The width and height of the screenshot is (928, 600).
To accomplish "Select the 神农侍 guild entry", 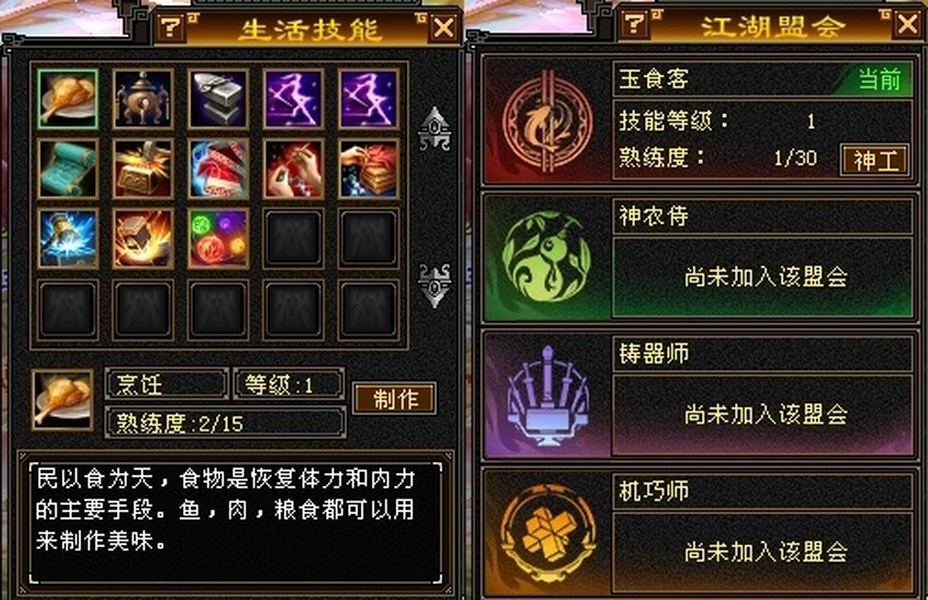I will pos(700,259).
